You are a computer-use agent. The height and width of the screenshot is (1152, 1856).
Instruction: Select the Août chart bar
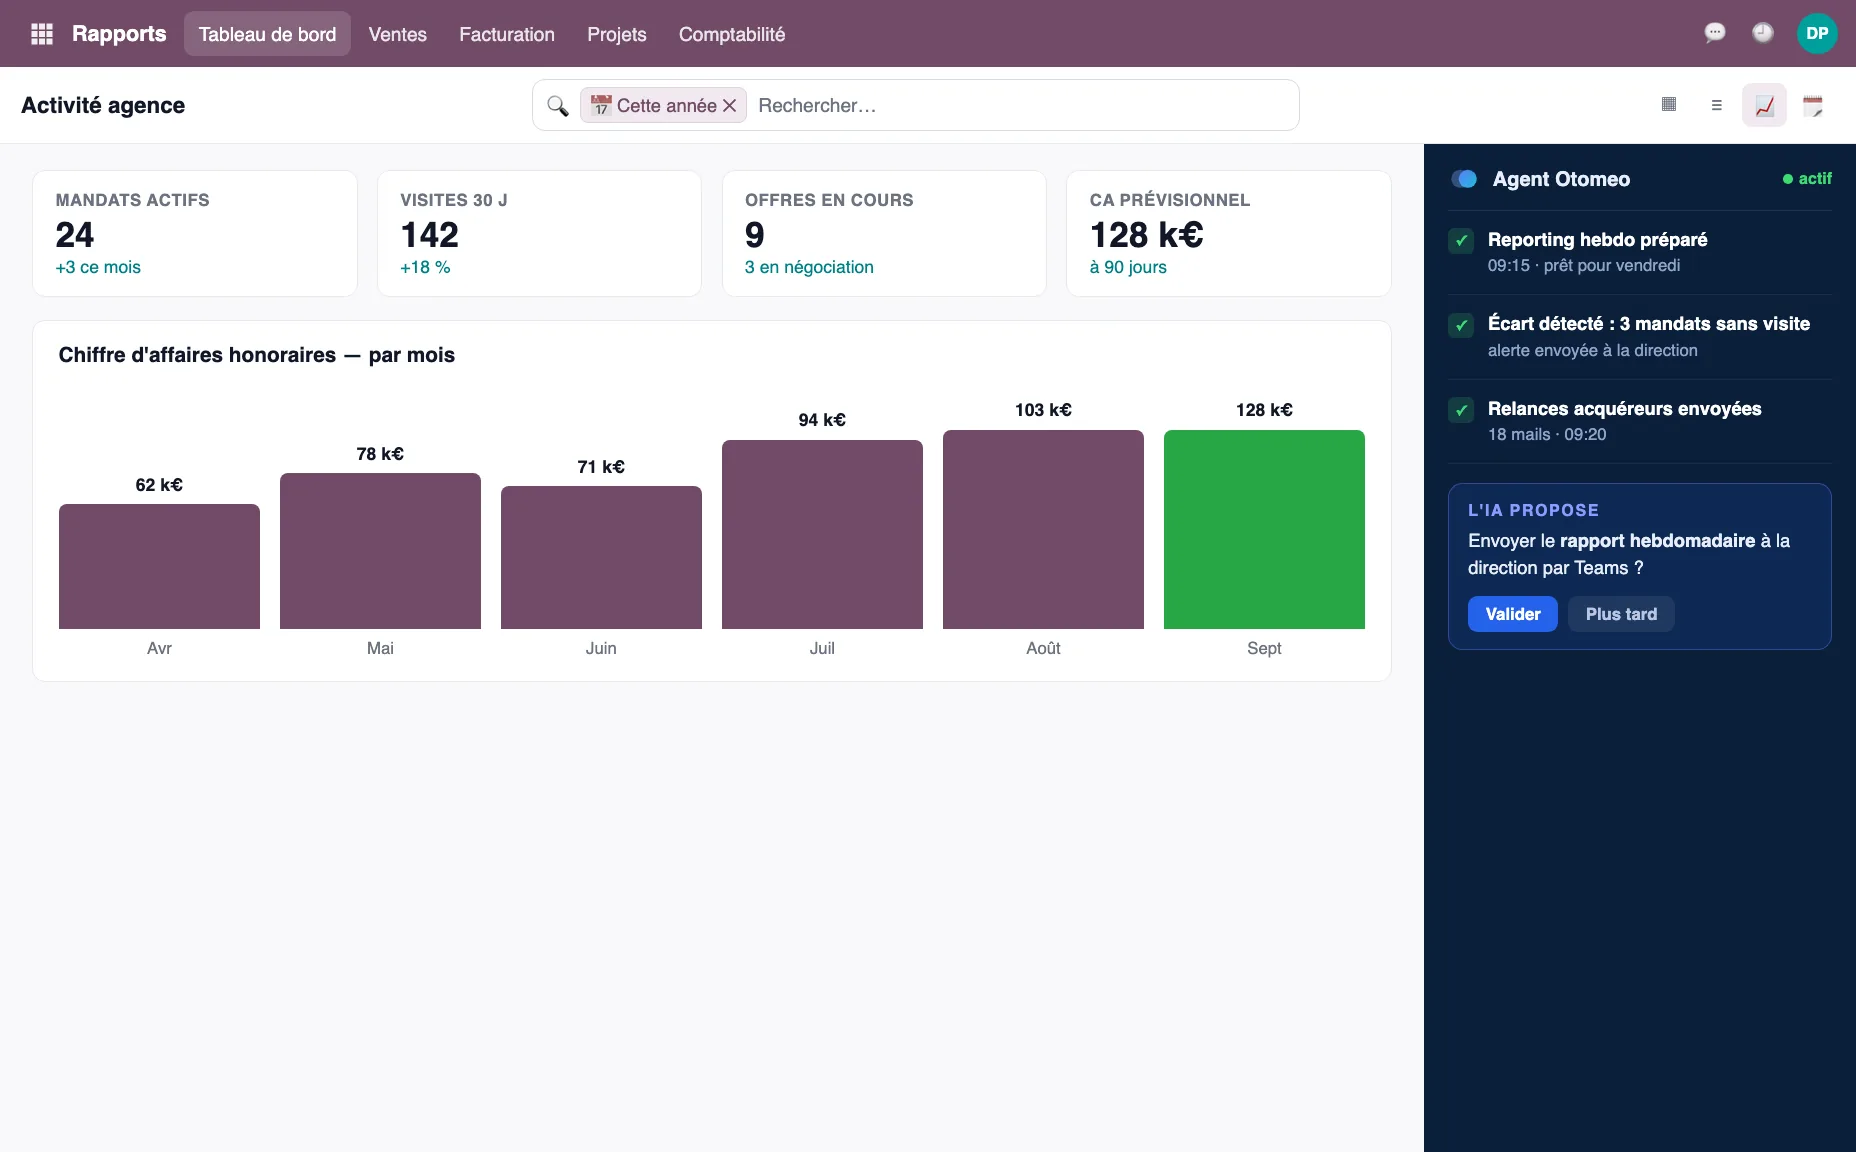(x=1043, y=529)
